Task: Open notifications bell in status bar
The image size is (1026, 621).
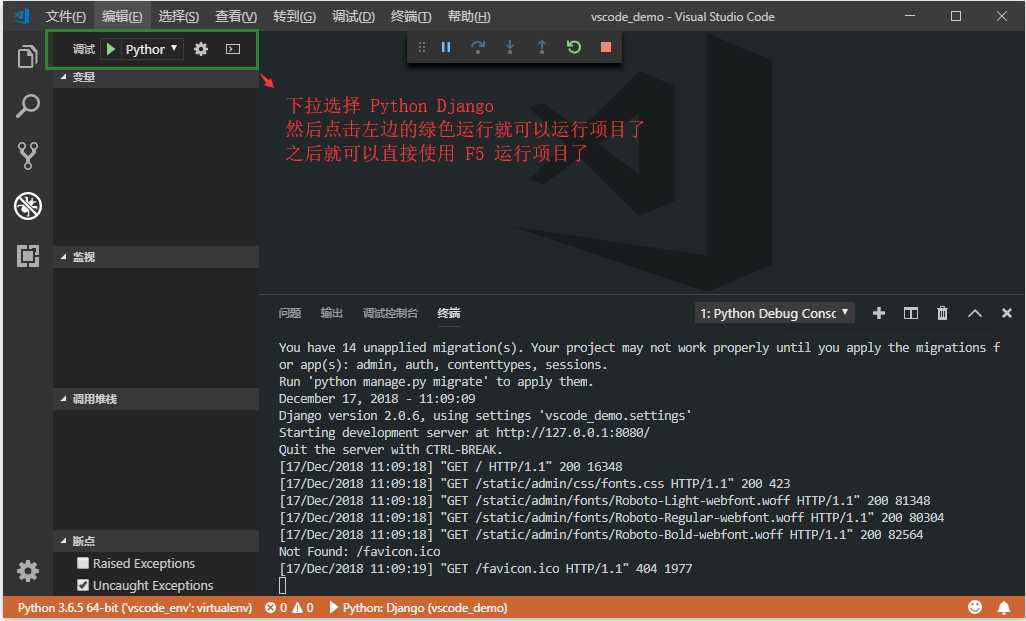Action: click(1004, 608)
